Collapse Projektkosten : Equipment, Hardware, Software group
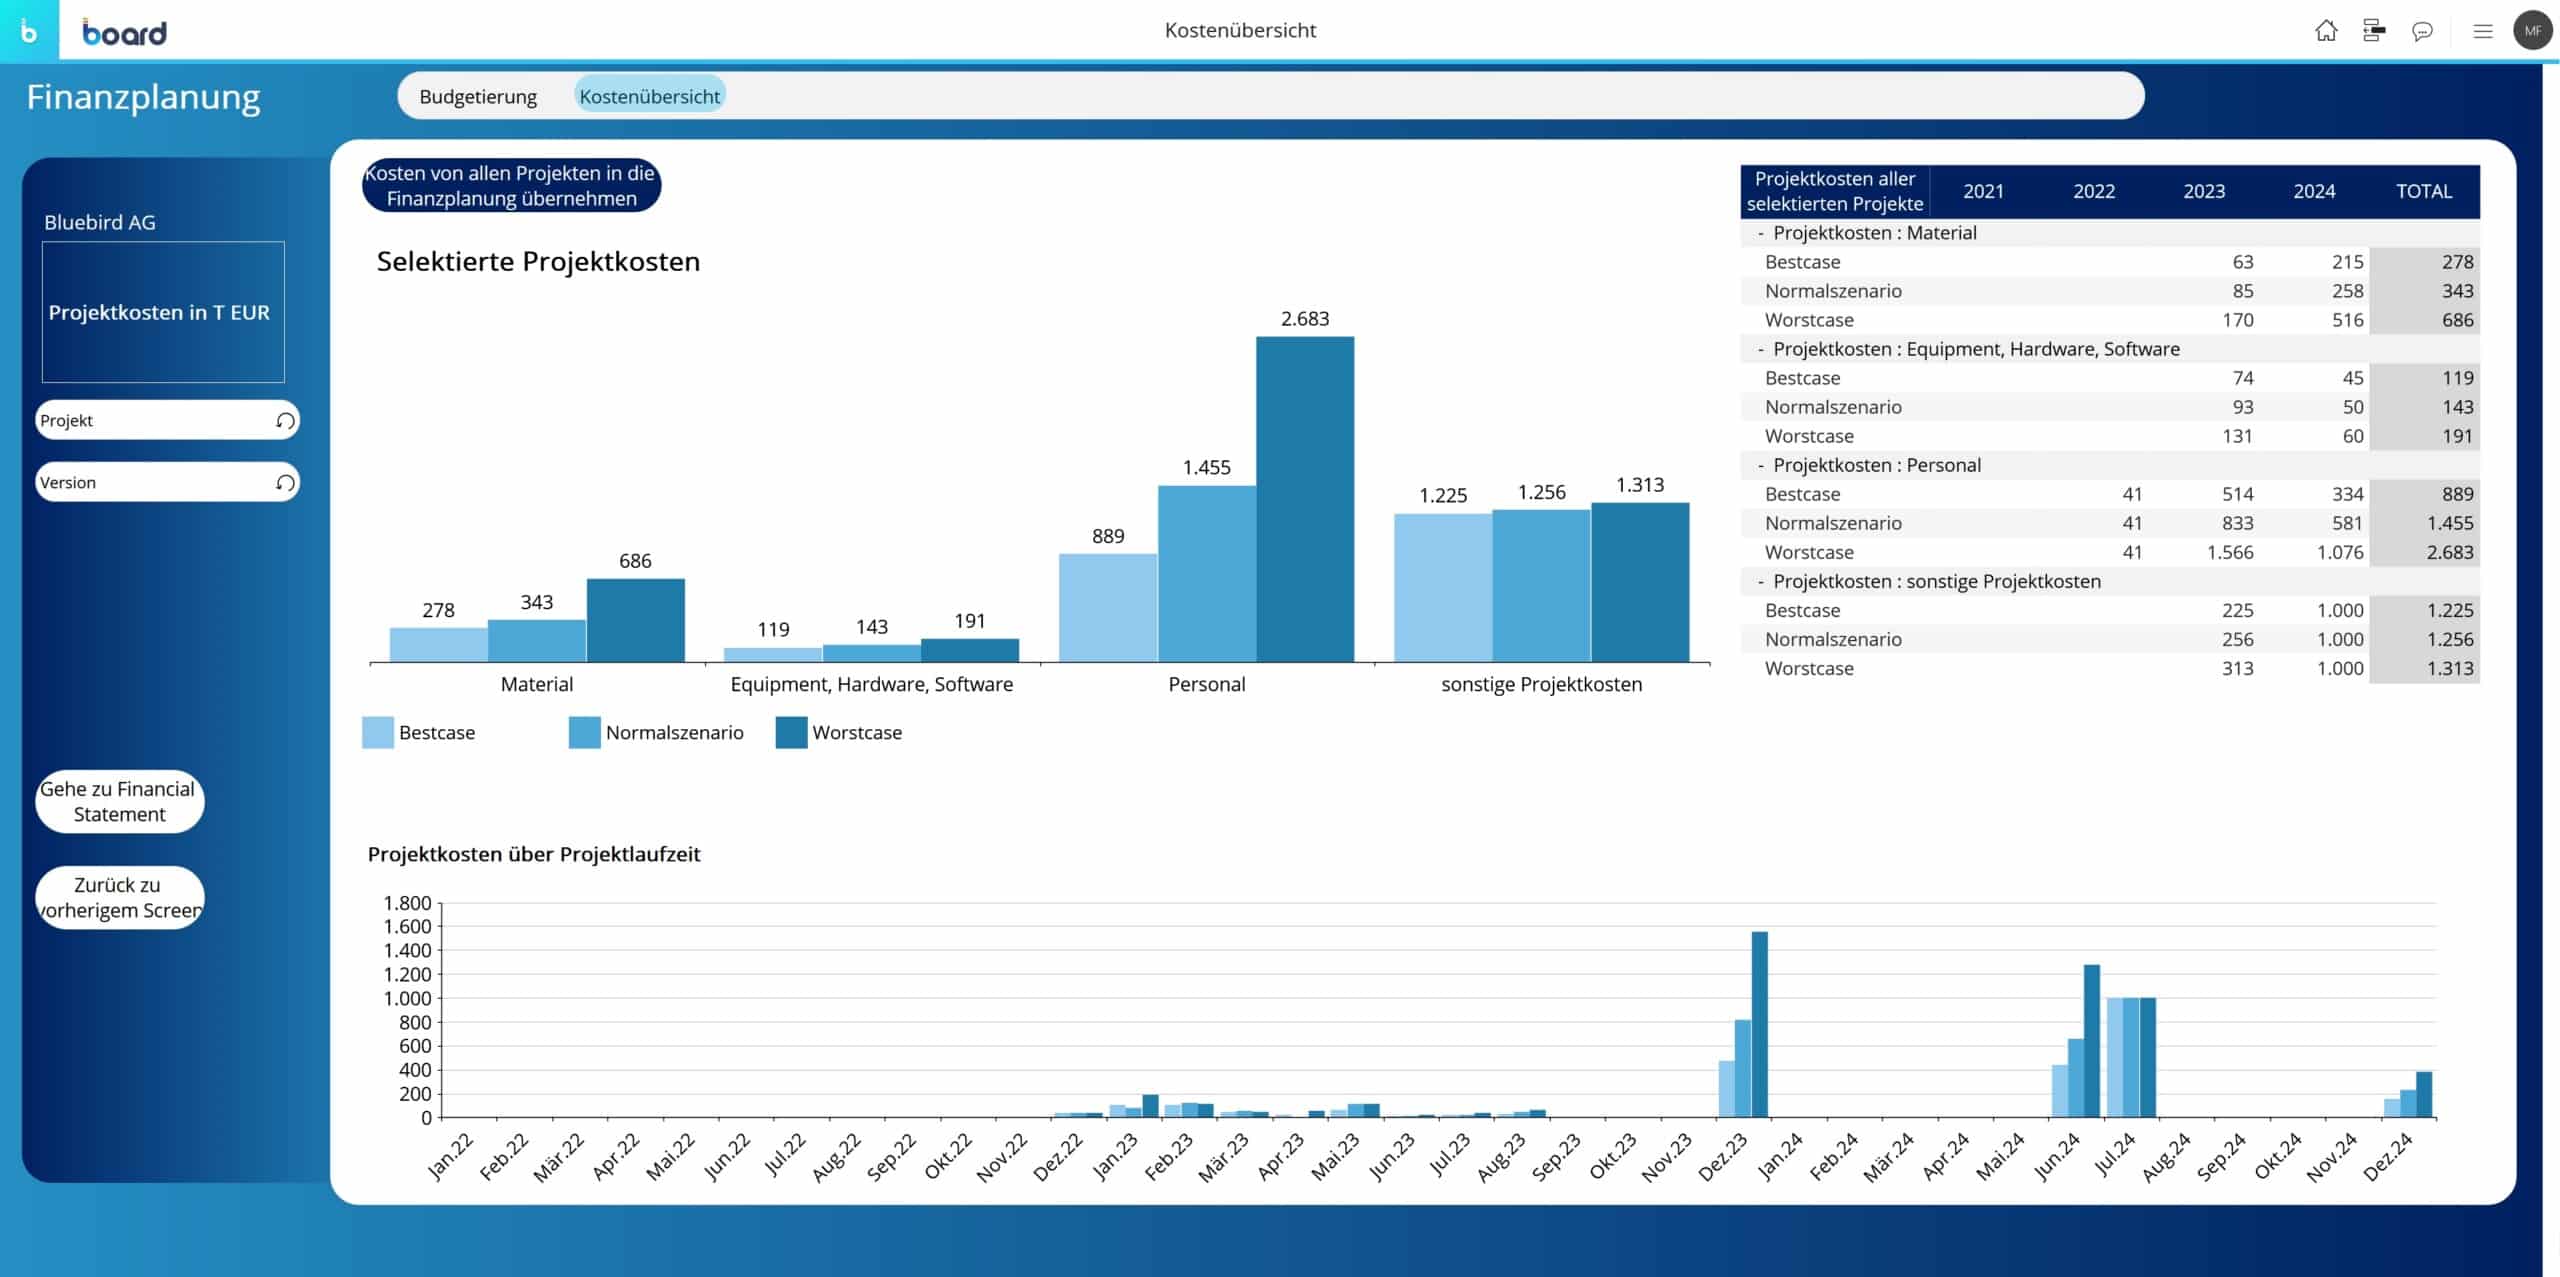This screenshot has width=2560, height=1277. click(x=1761, y=349)
